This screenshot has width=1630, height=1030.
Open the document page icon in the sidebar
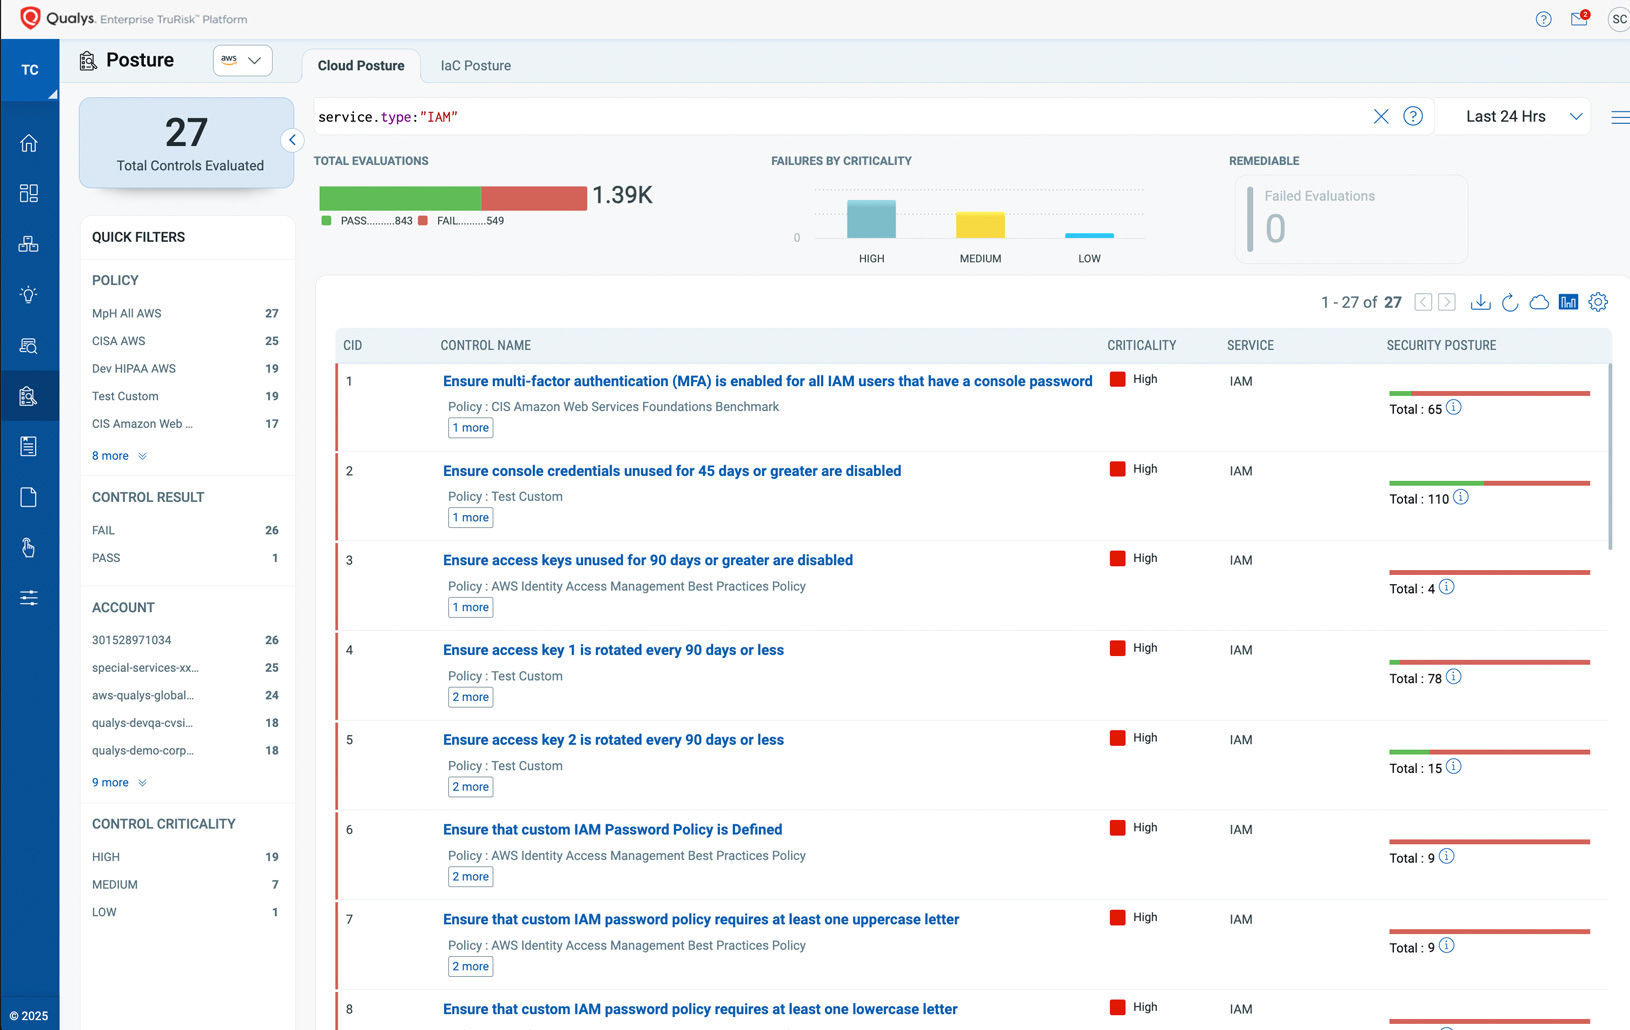click(x=29, y=497)
